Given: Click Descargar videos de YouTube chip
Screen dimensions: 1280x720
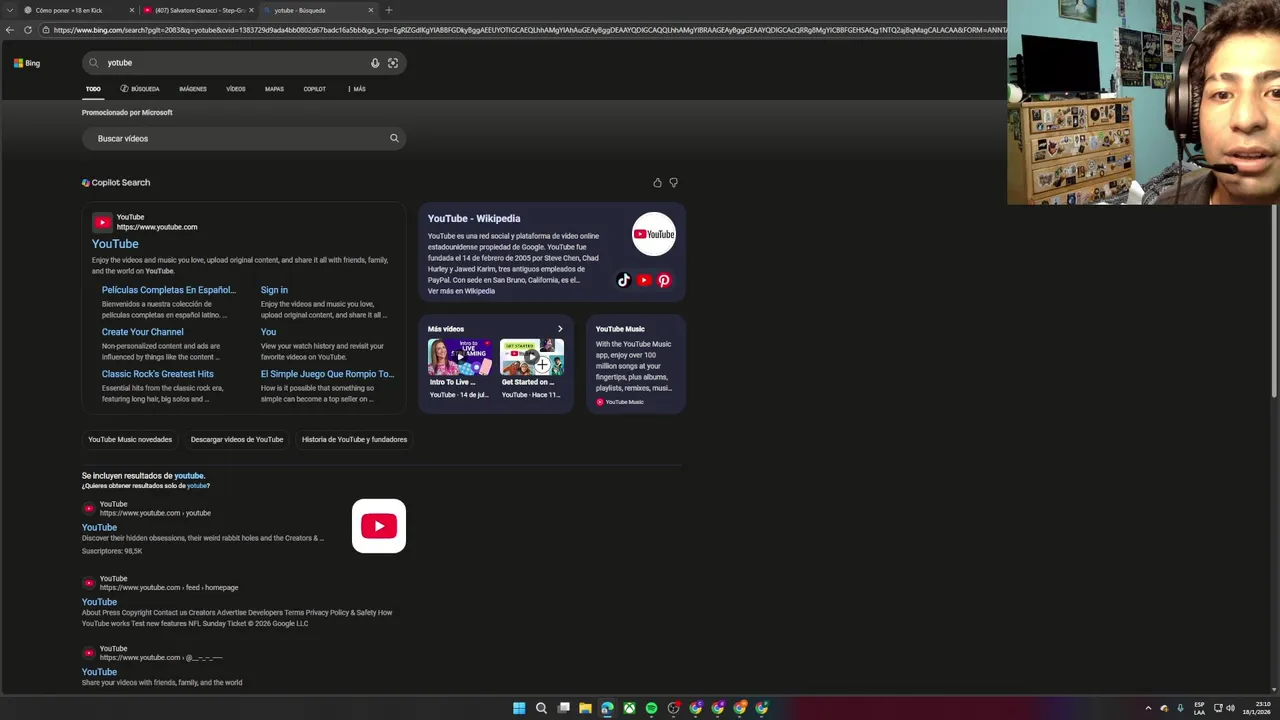Looking at the screenshot, I should coord(237,439).
